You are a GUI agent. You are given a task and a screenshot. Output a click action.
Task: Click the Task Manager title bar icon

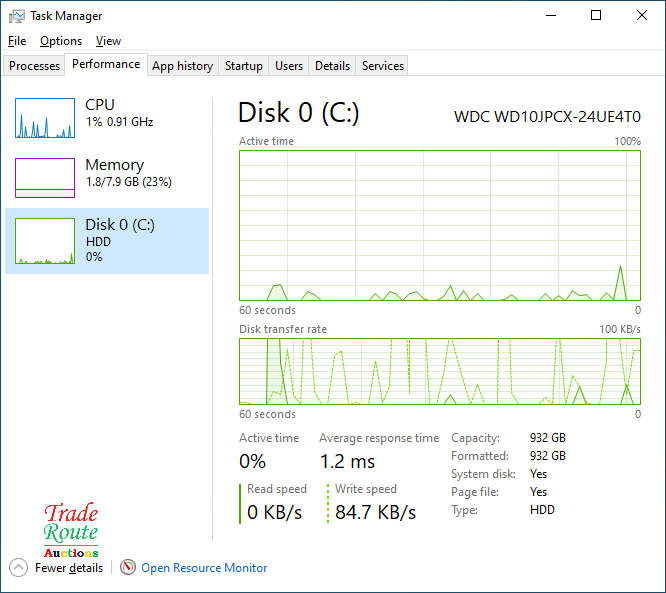click(17, 16)
